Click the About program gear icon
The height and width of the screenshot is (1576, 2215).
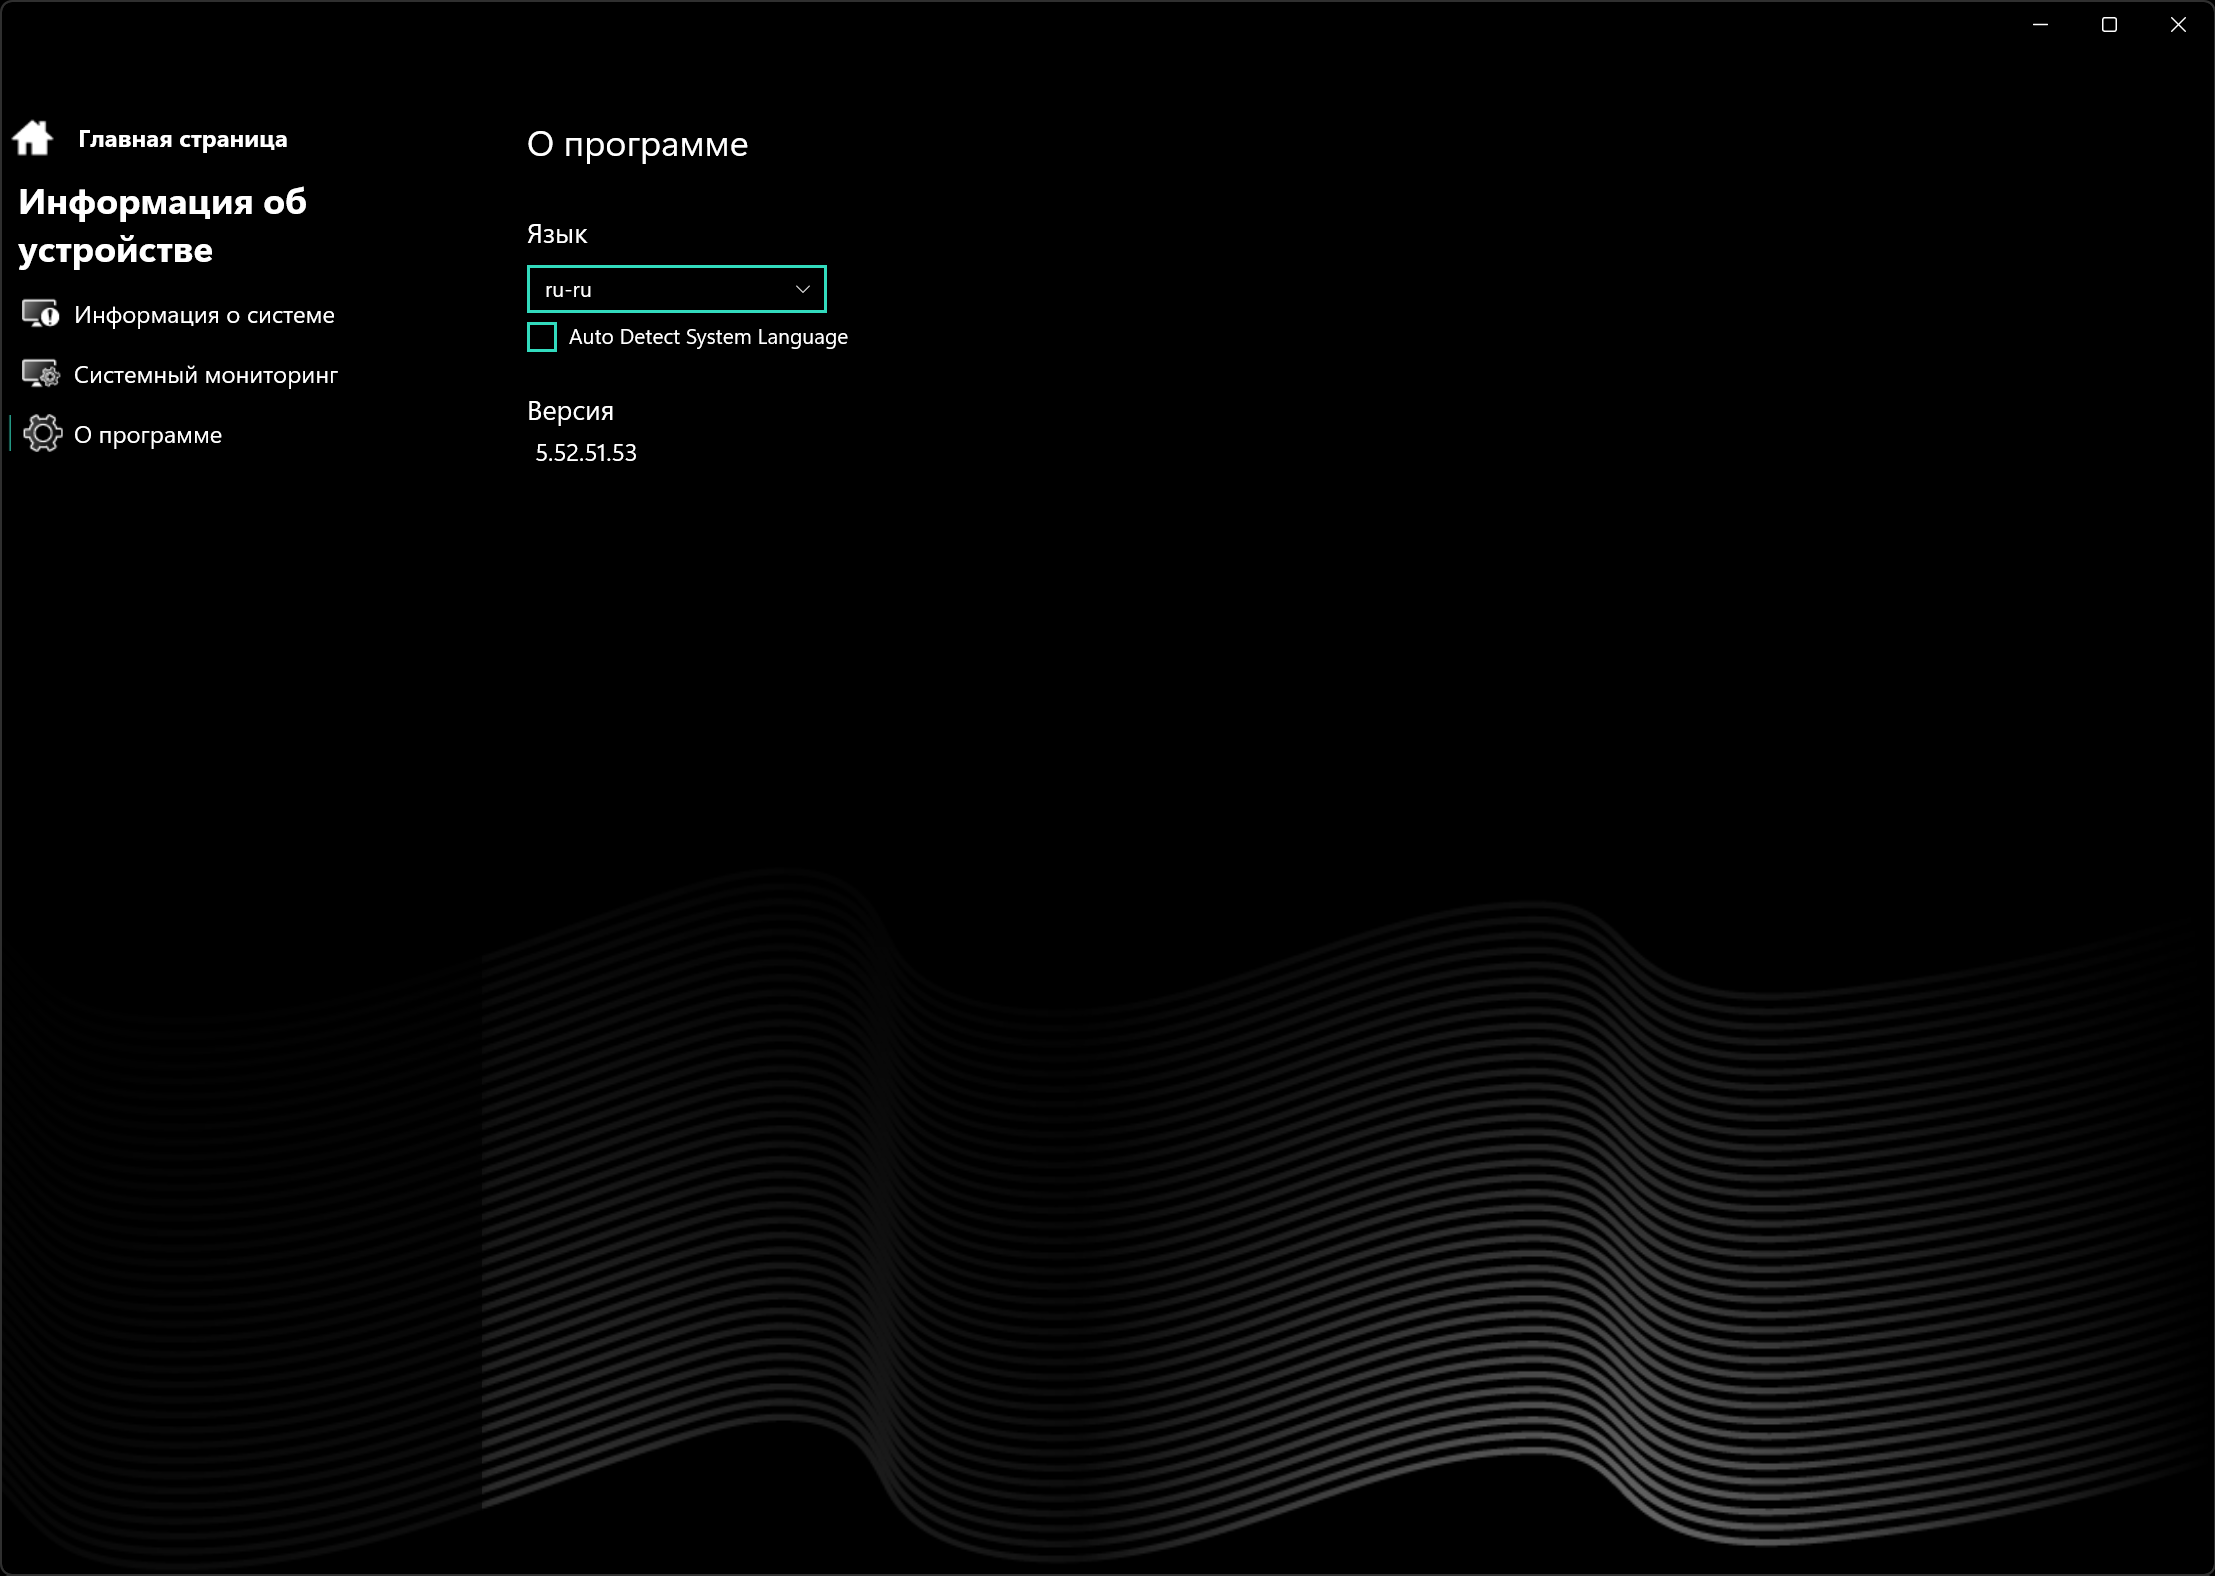42,434
